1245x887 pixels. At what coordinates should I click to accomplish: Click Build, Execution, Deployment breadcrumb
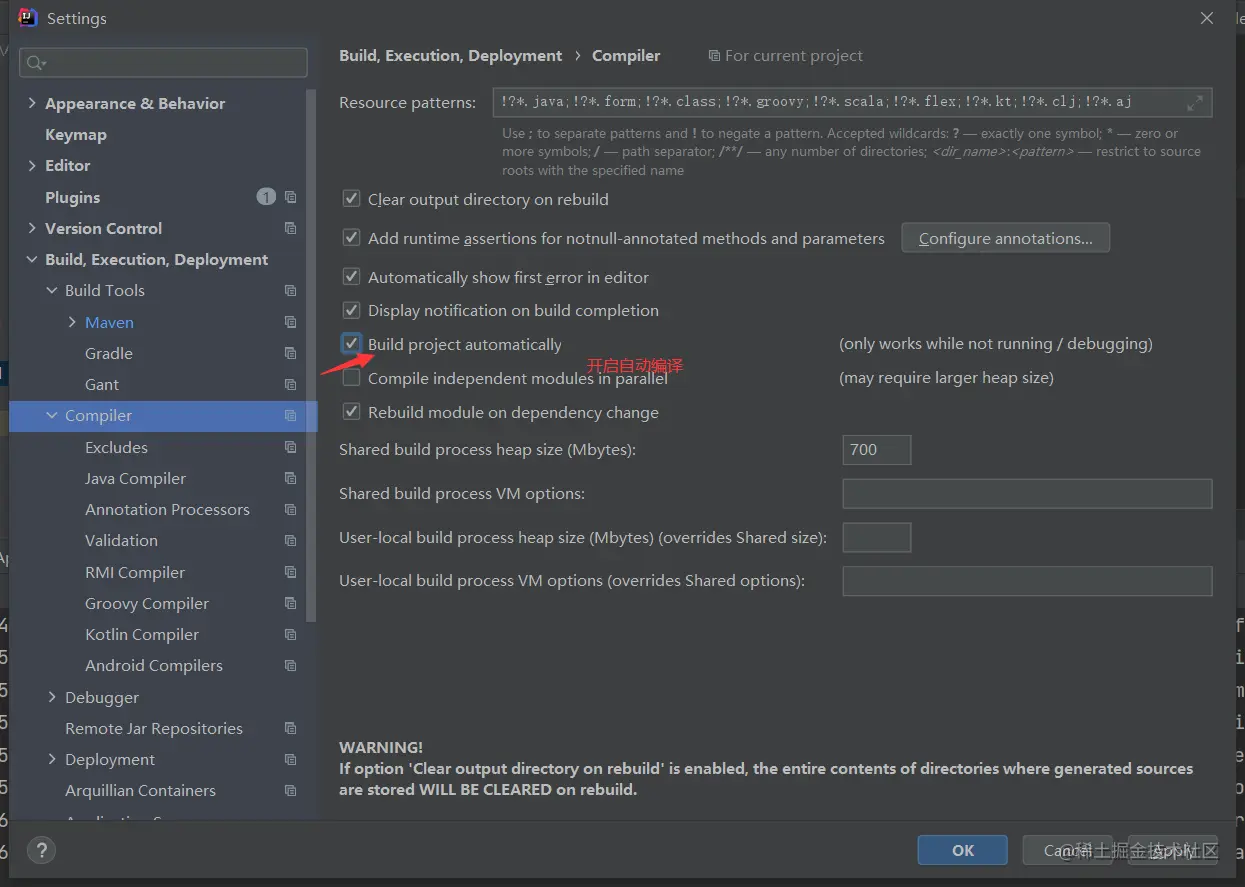click(451, 56)
